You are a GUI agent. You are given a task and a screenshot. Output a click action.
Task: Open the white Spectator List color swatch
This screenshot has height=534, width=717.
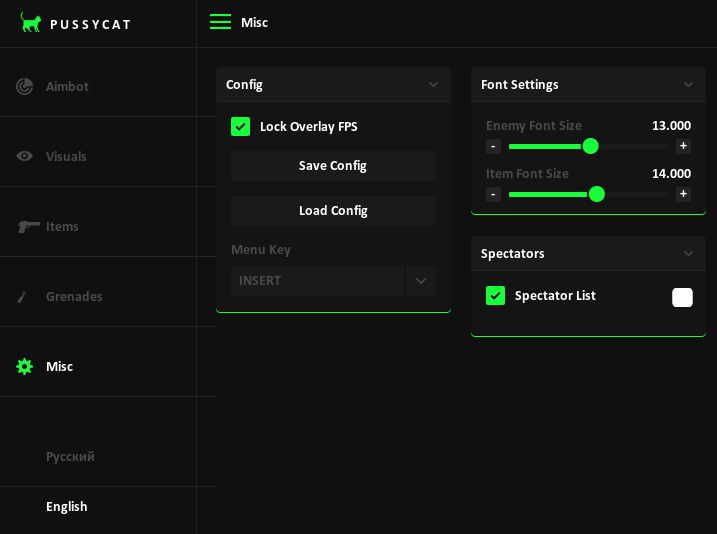coord(682,297)
